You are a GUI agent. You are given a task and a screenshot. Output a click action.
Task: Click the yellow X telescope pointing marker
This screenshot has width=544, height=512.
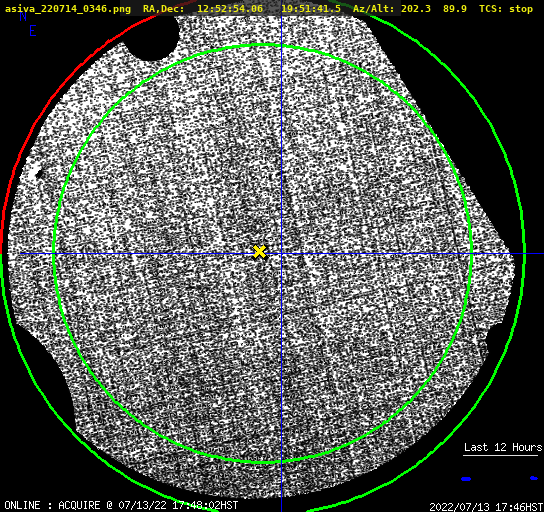click(259, 252)
